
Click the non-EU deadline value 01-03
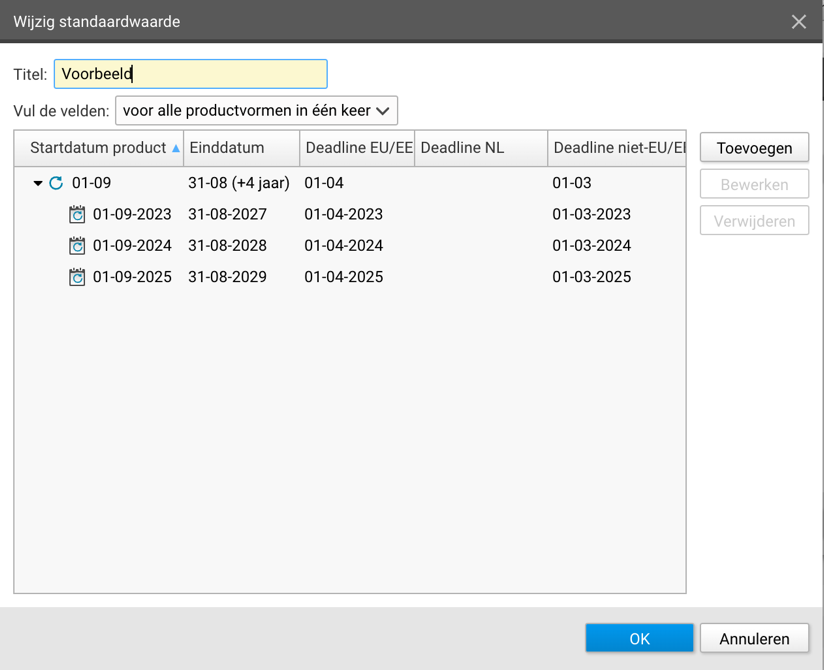click(572, 183)
